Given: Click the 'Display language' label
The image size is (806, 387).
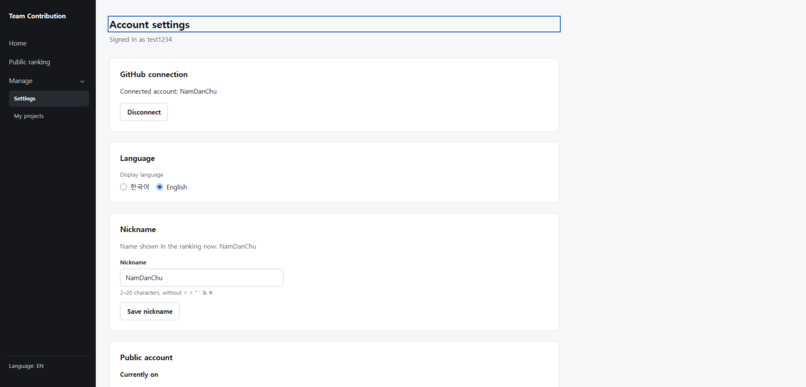Looking at the screenshot, I should point(141,175).
